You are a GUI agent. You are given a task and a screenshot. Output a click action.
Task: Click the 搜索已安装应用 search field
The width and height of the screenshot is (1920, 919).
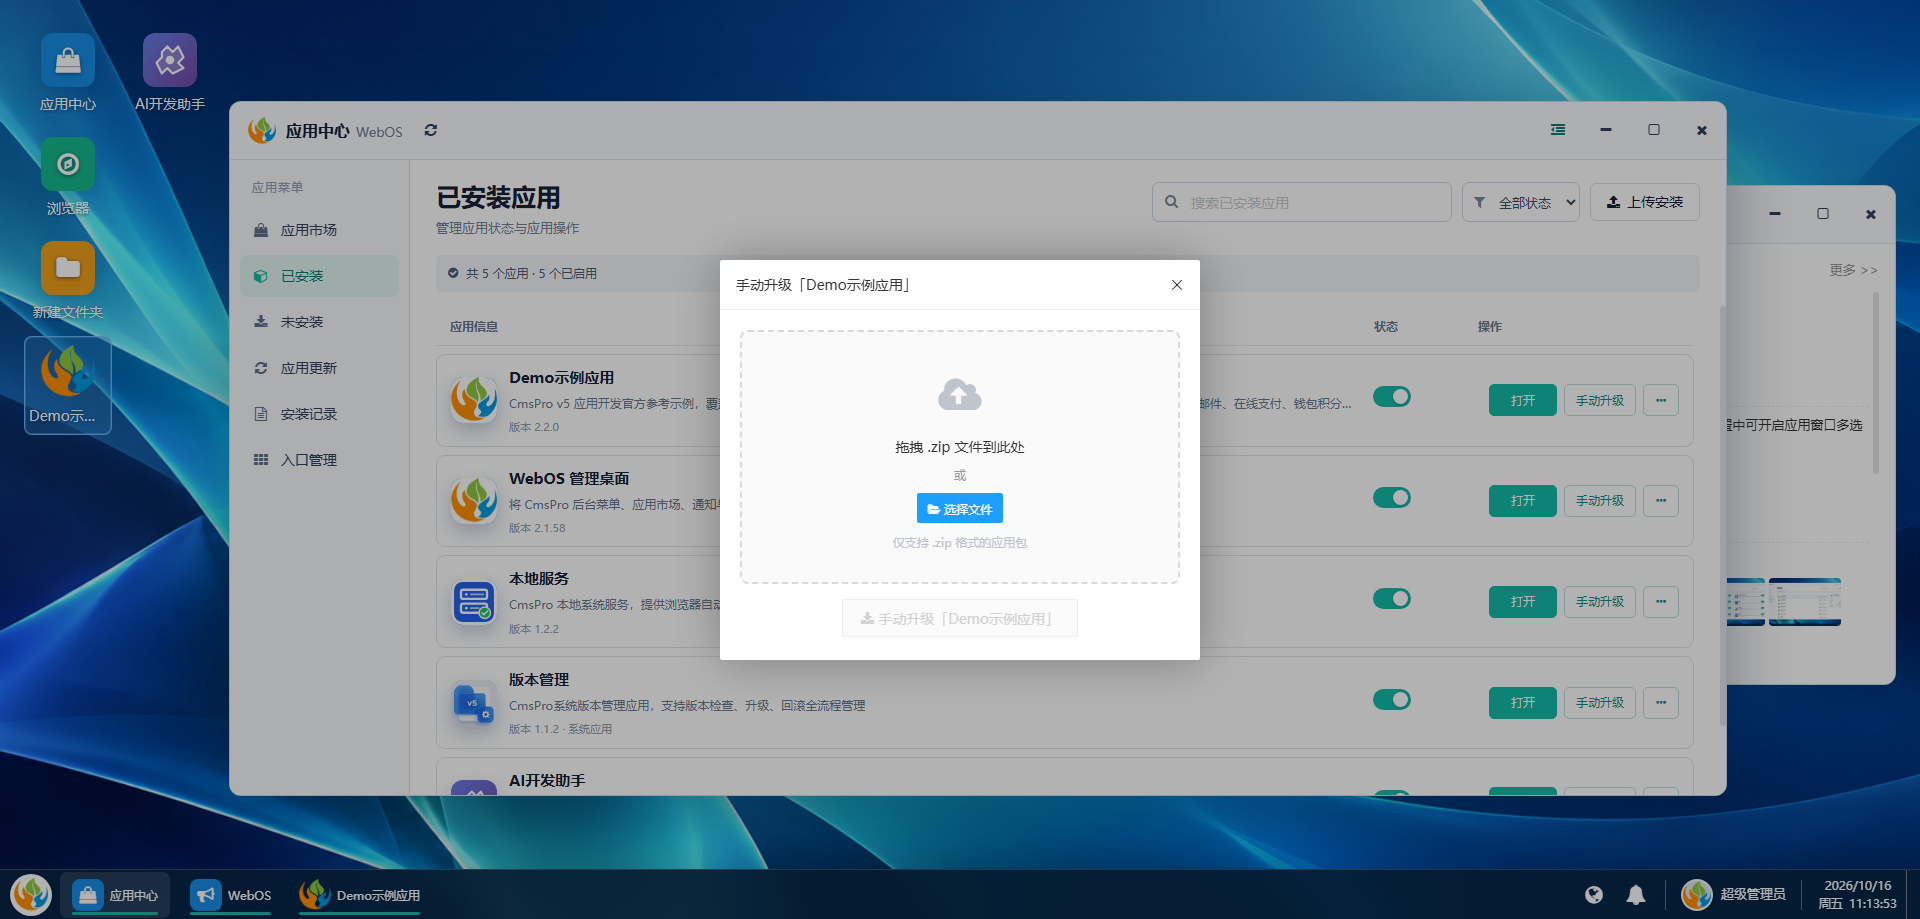coord(1302,202)
